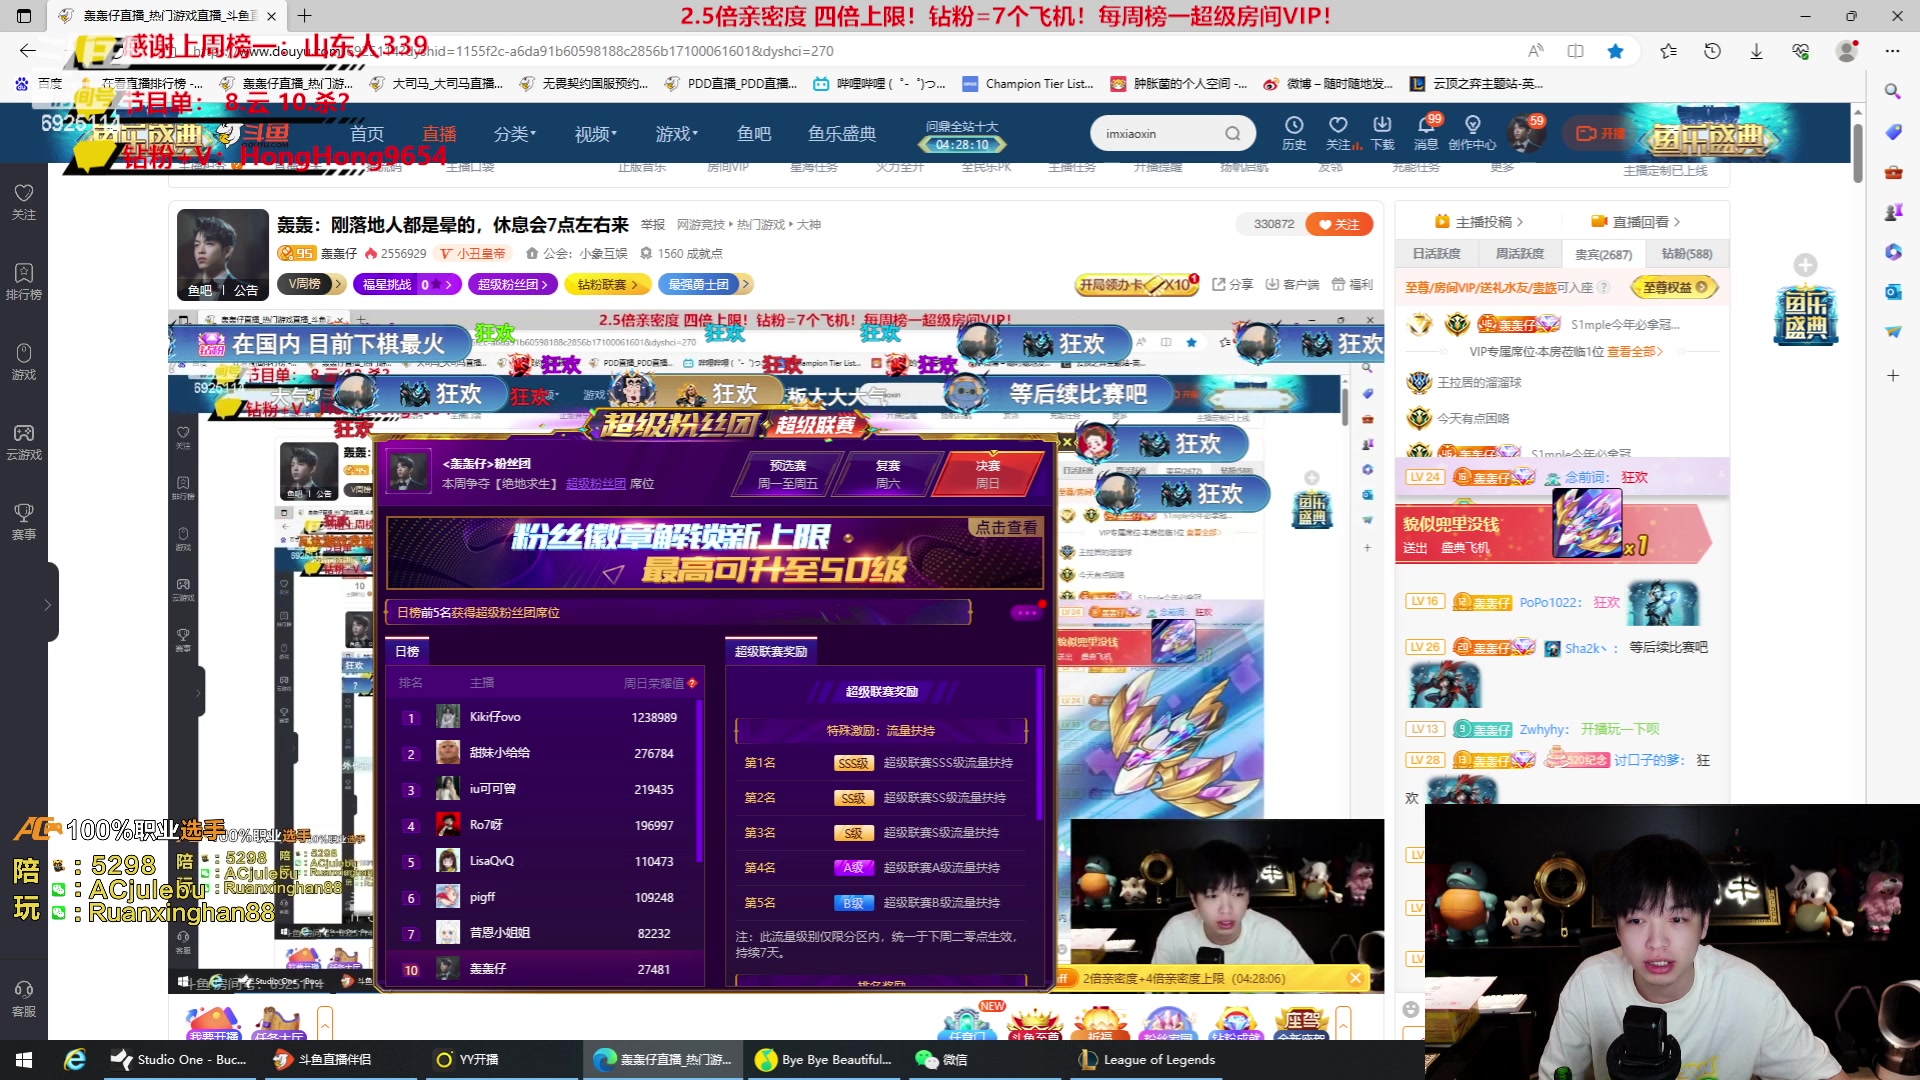Click 举报 report link next to title
This screenshot has height=1080, width=1920.
pyautogui.click(x=653, y=225)
